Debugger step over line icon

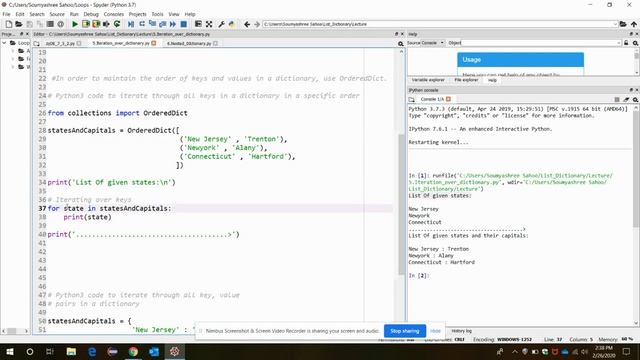coord(142,24)
